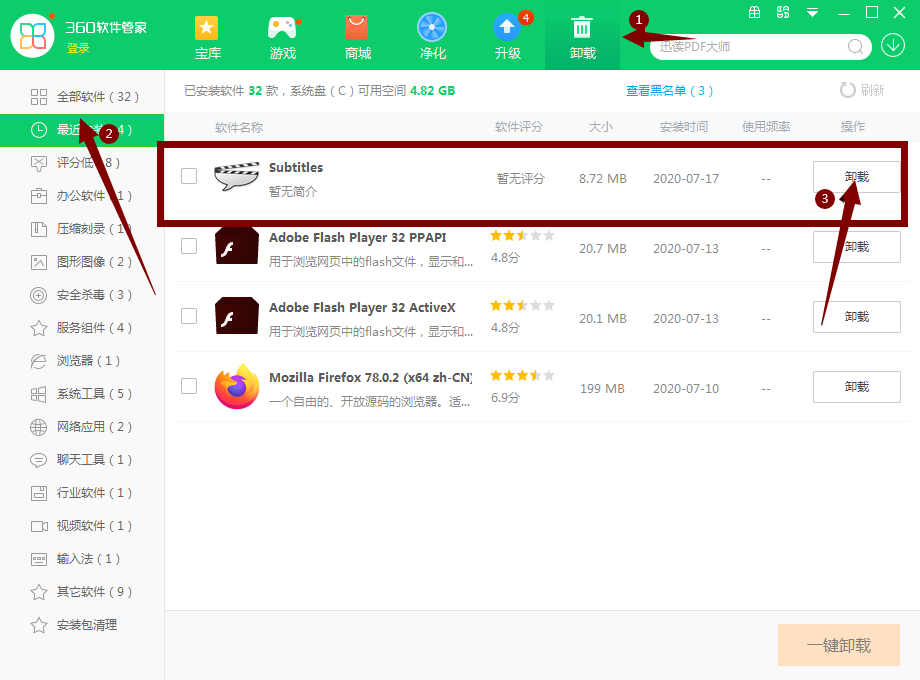Click the Mozilla Firefox 78.0.2 name text

(371, 378)
